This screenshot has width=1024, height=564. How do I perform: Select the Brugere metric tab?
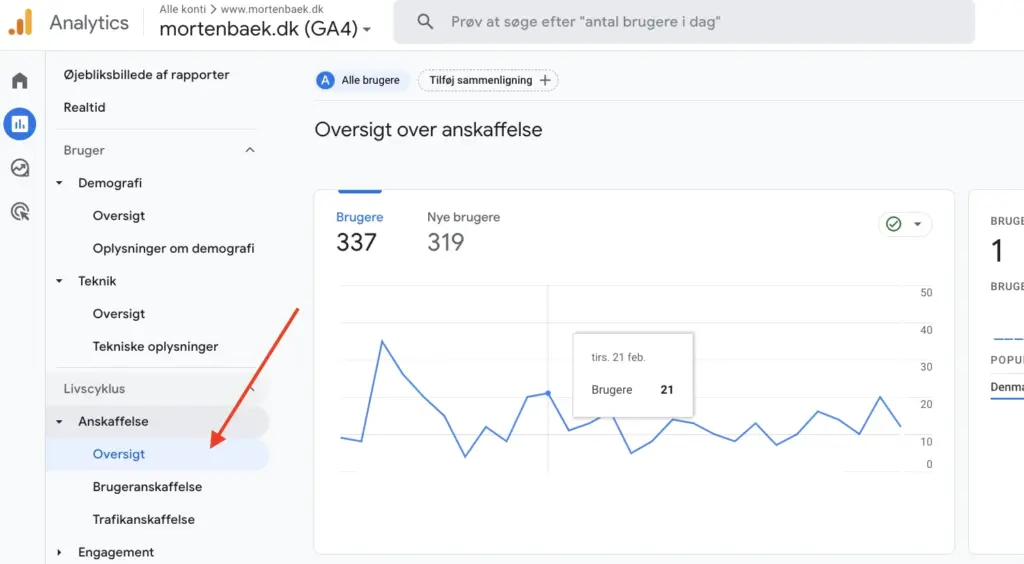pyautogui.click(x=358, y=231)
